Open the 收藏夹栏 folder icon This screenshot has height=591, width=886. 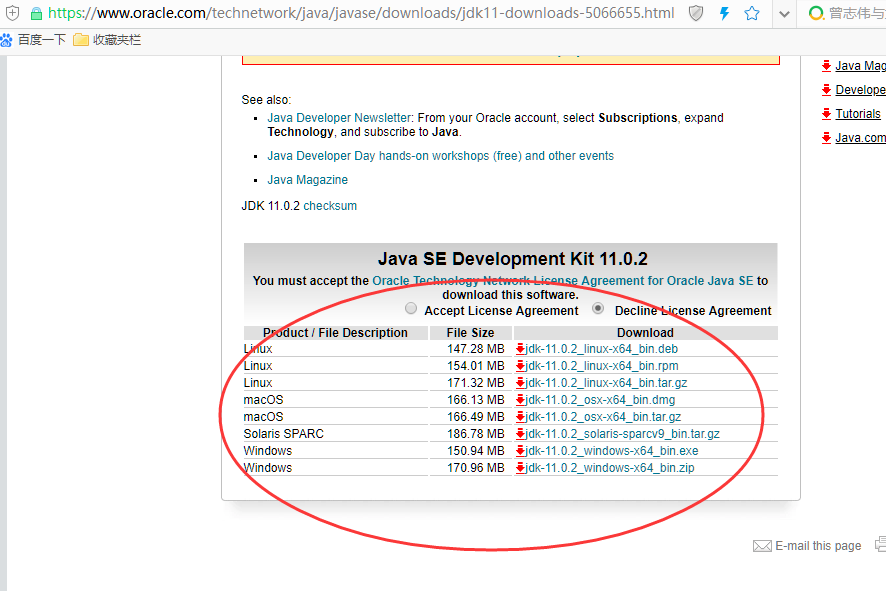coord(81,40)
